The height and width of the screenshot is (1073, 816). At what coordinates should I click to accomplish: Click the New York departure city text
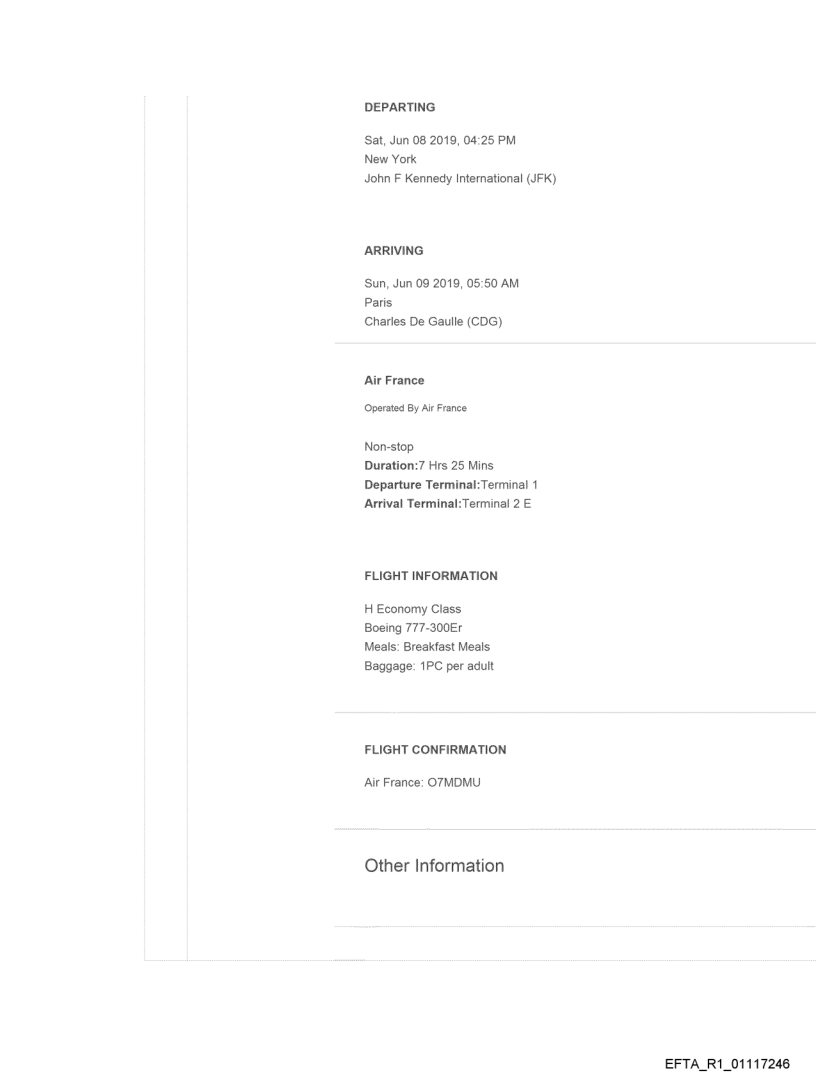click(x=390, y=159)
